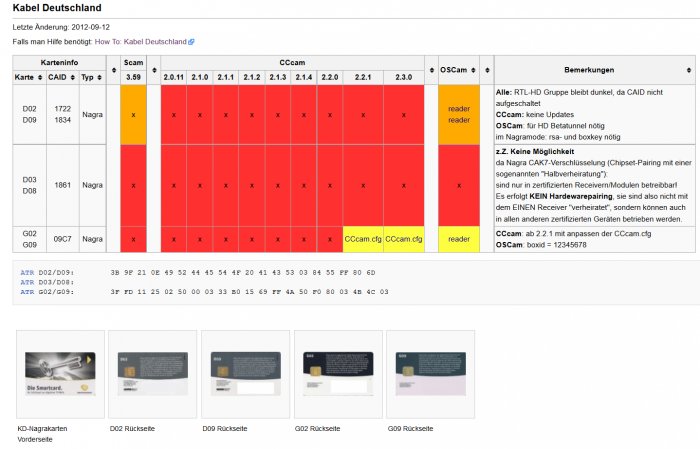Screen dimensions: 700x449
Task: Click the CCcam 2.1.4 column header
Action: 304,77
